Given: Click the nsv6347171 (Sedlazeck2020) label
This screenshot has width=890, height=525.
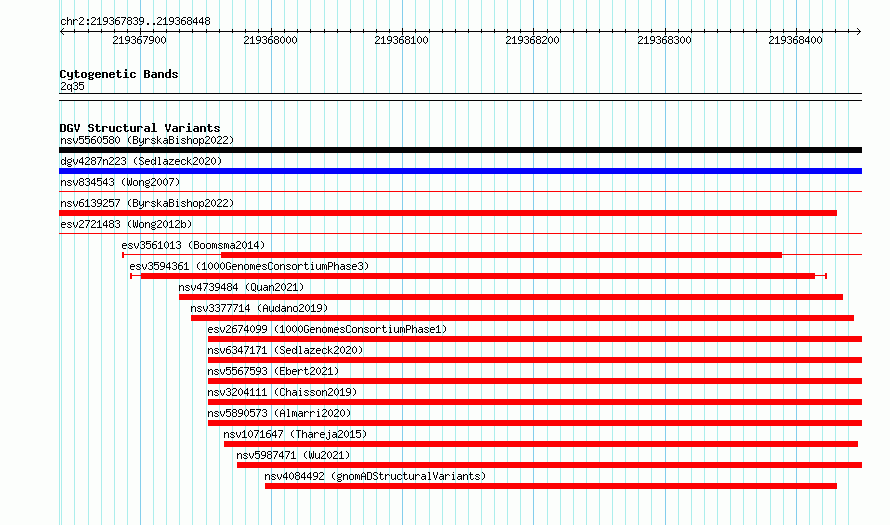Looking at the screenshot, I should 285,350.
